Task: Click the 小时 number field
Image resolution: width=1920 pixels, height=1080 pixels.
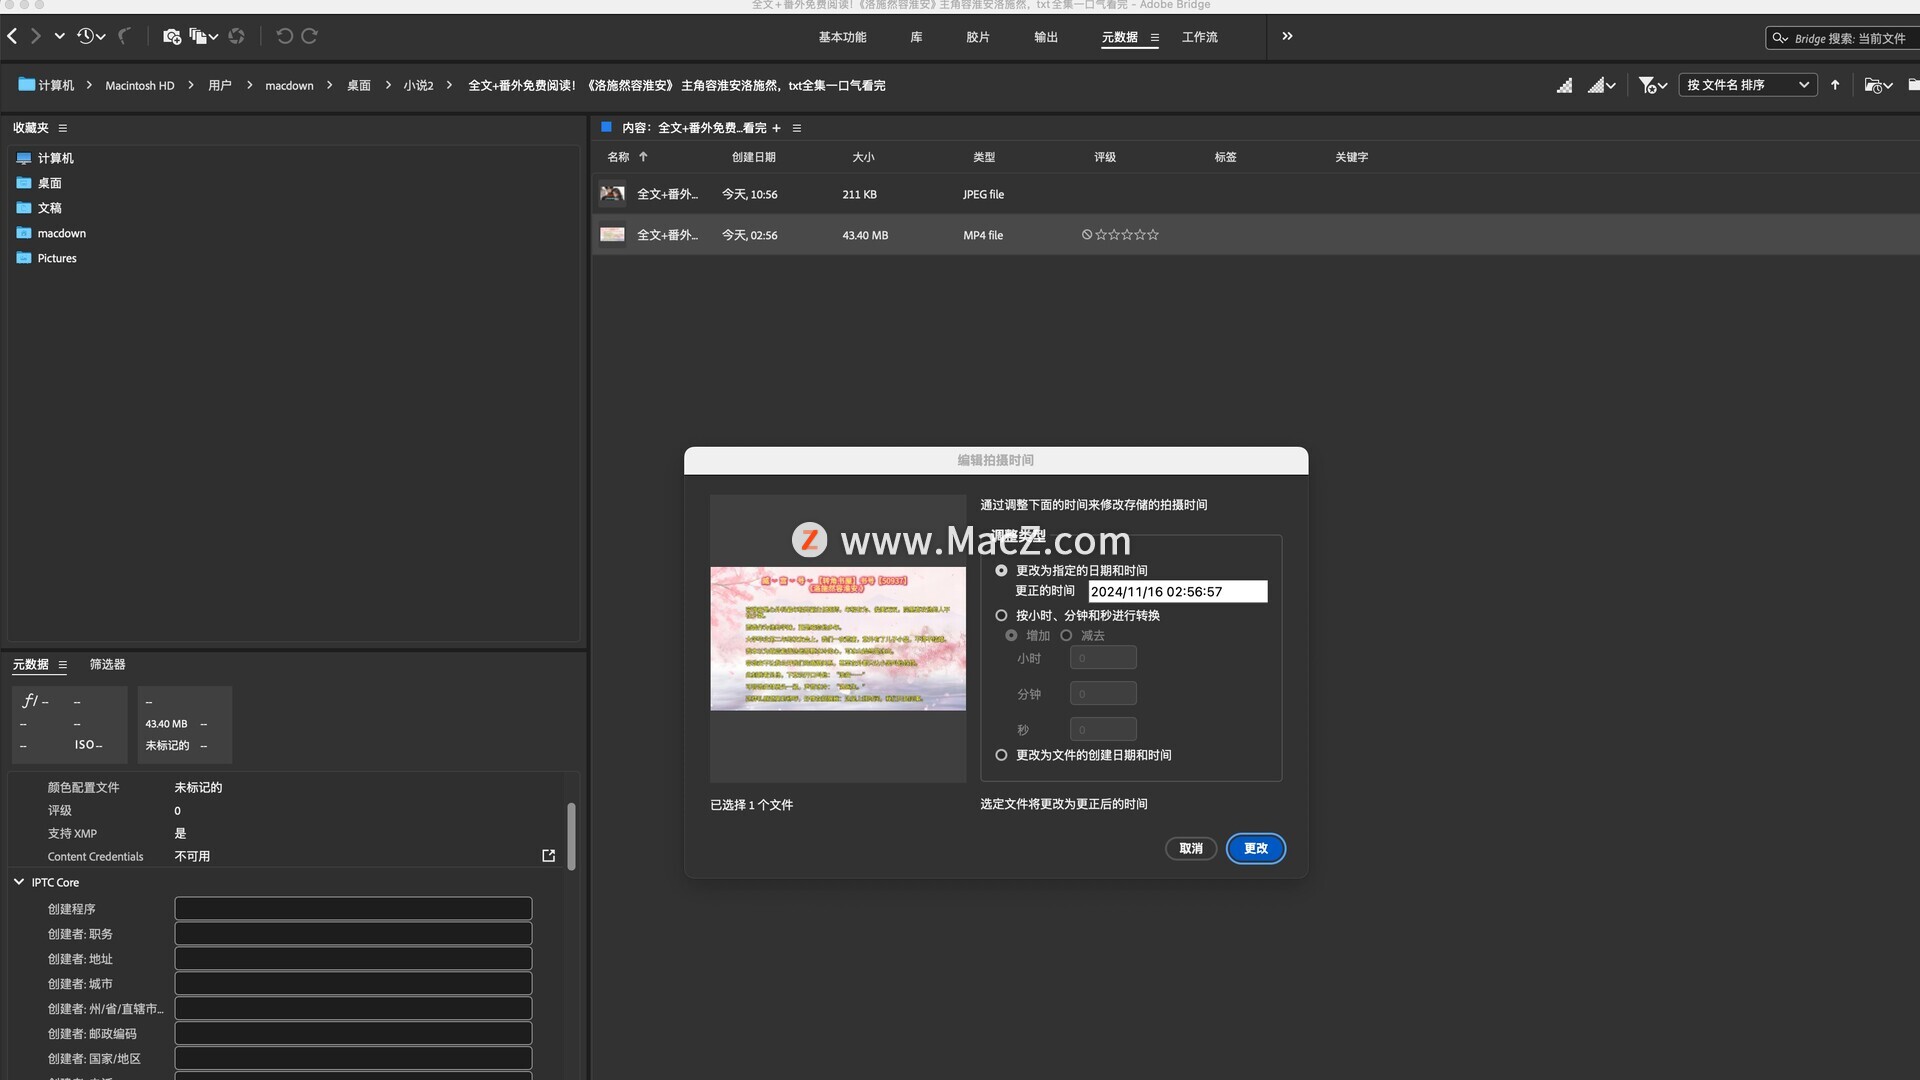Action: (1103, 658)
